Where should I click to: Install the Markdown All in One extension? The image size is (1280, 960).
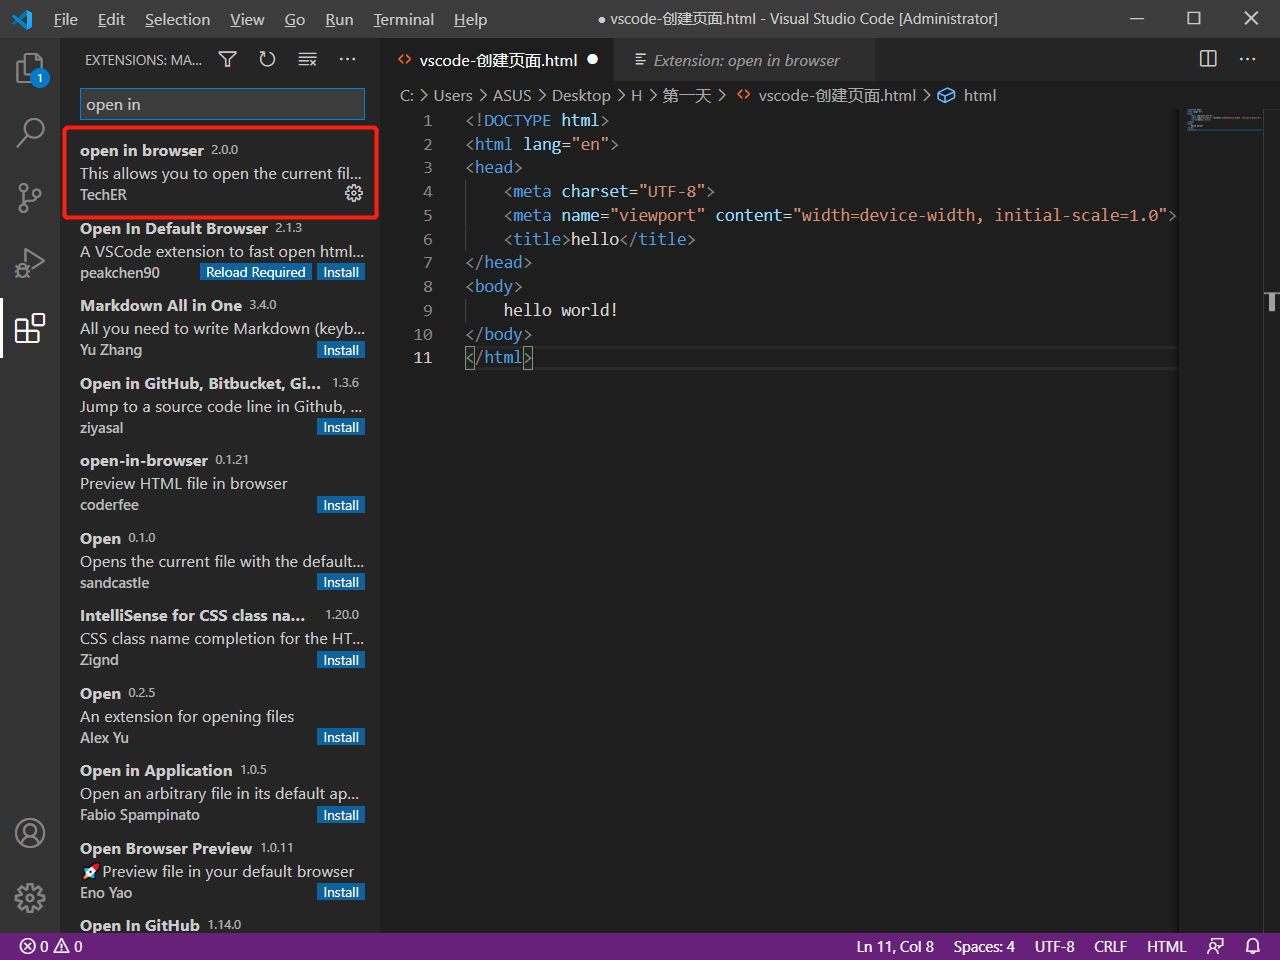(x=341, y=349)
